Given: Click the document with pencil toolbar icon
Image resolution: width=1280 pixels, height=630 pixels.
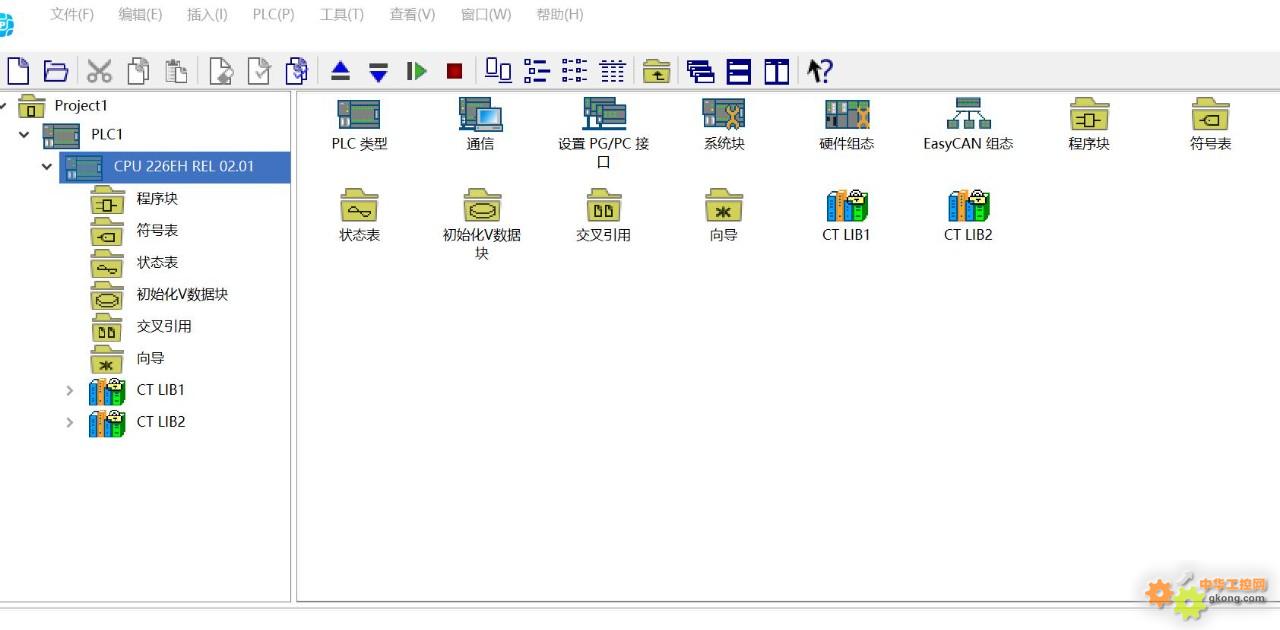Looking at the screenshot, I should 220,71.
